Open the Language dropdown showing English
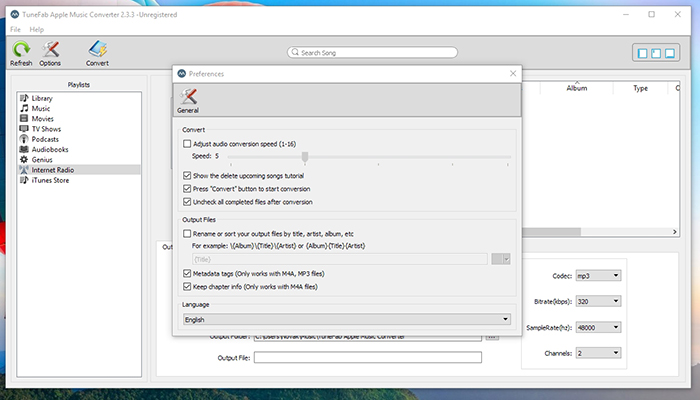The width and height of the screenshot is (700, 400). click(347, 319)
